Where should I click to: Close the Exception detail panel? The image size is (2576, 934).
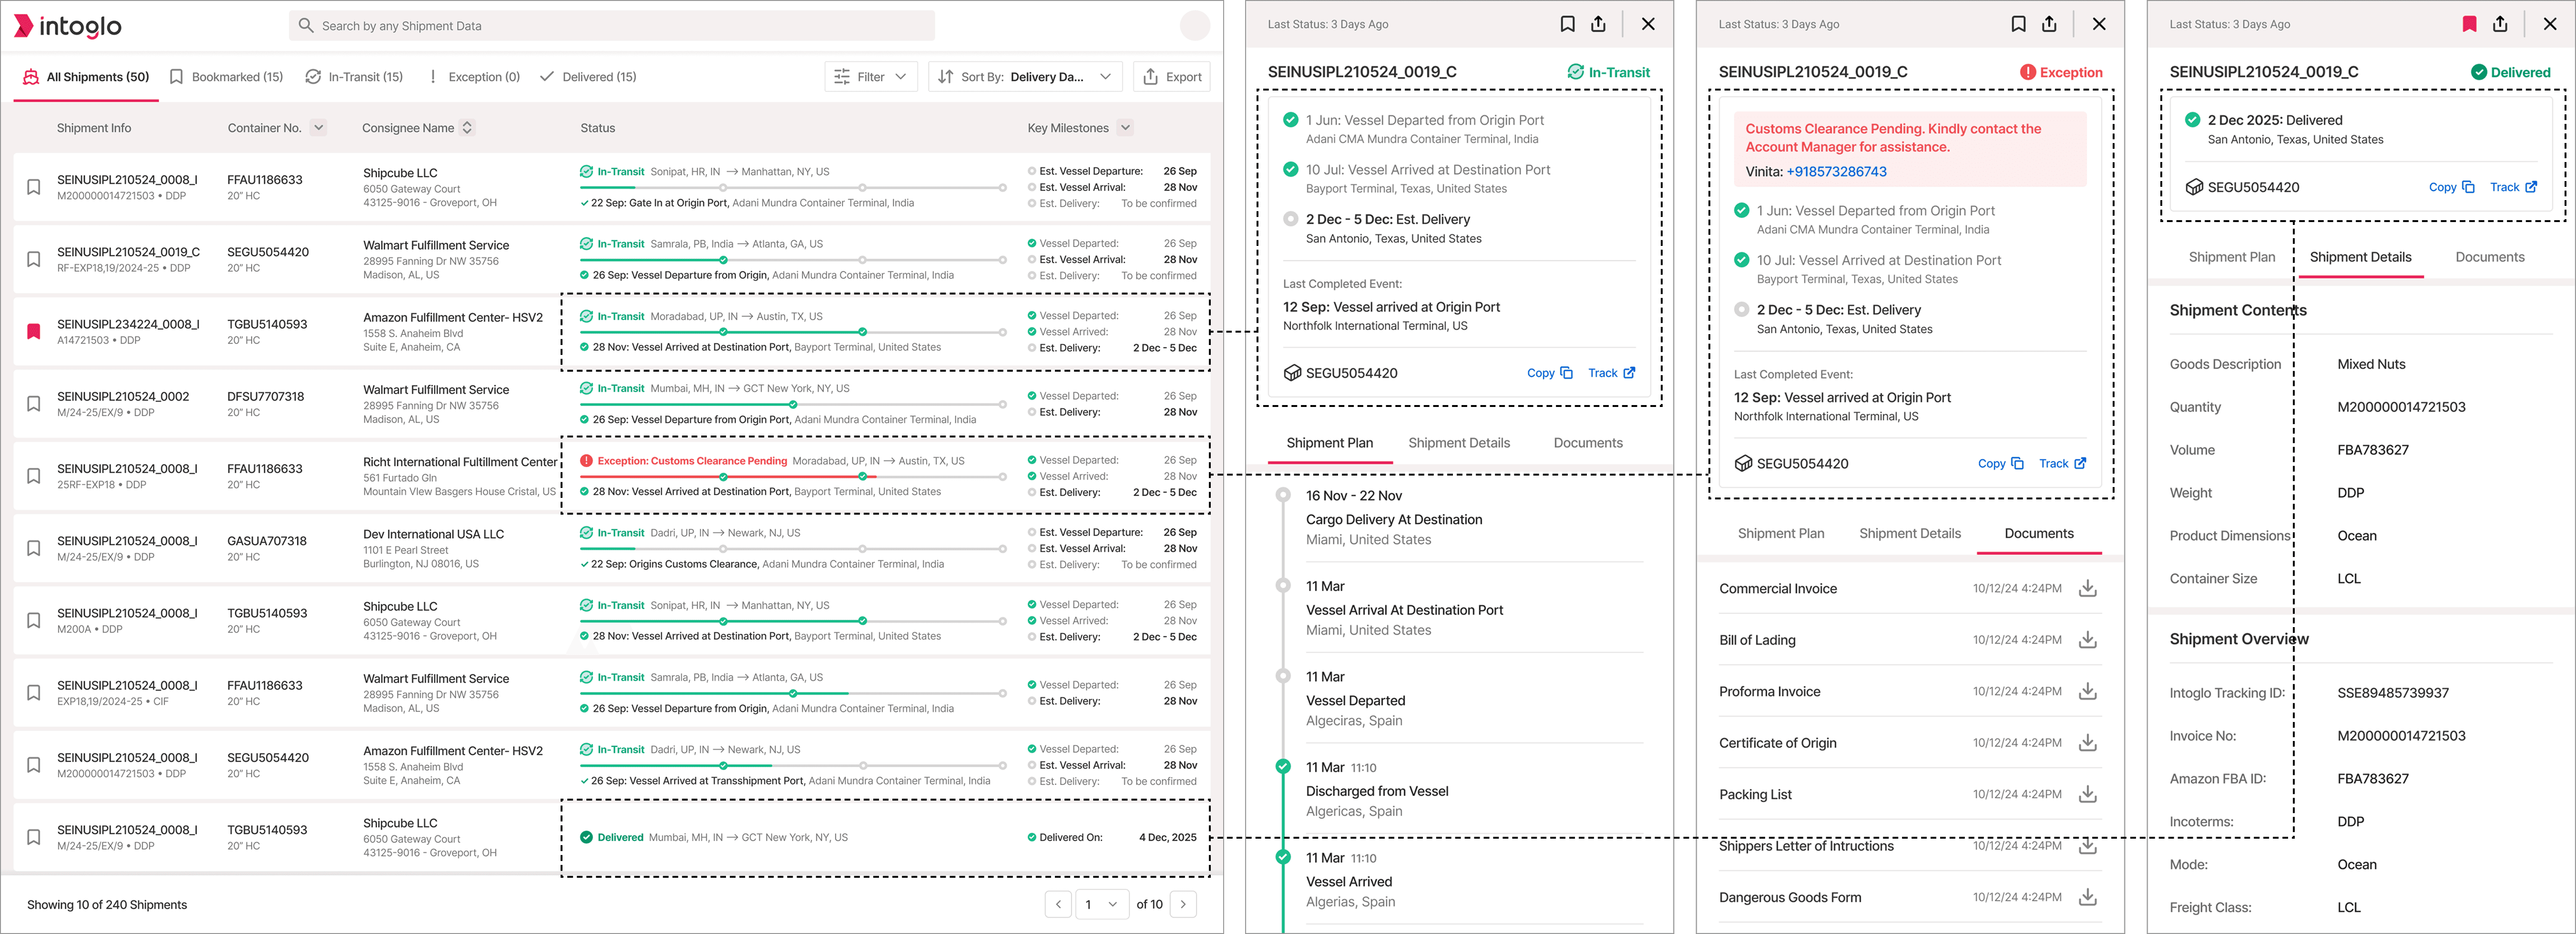click(x=2099, y=24)
